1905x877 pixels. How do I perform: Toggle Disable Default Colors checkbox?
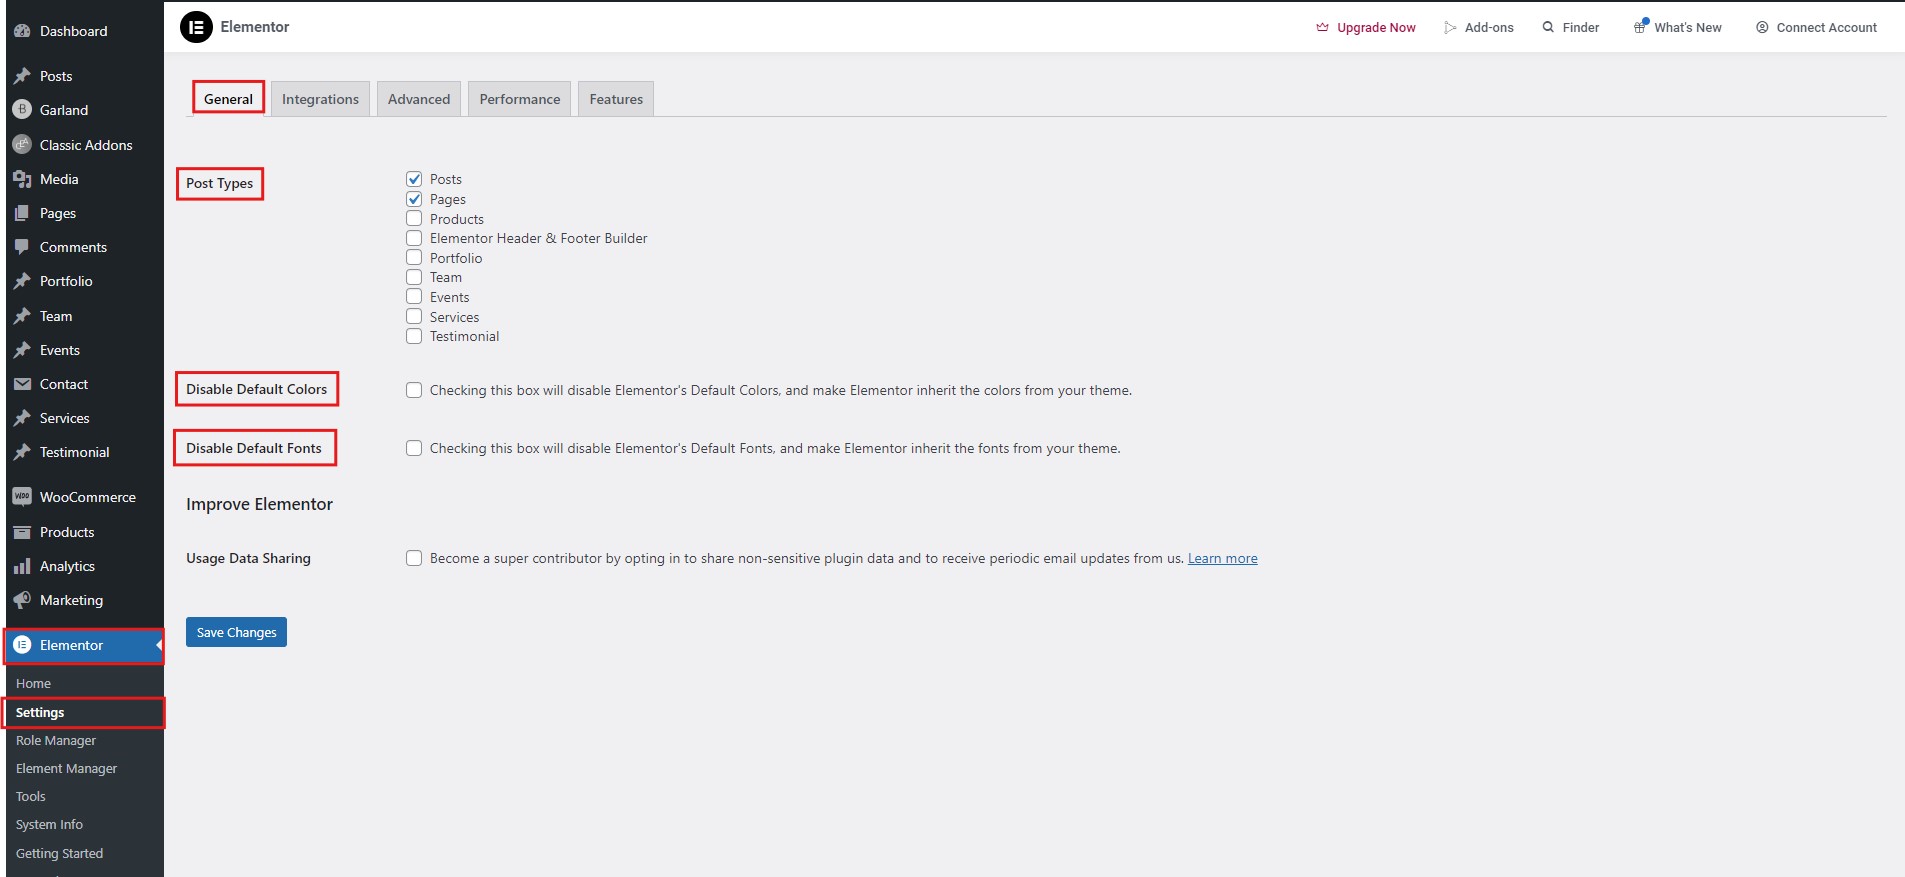[414, 390]
